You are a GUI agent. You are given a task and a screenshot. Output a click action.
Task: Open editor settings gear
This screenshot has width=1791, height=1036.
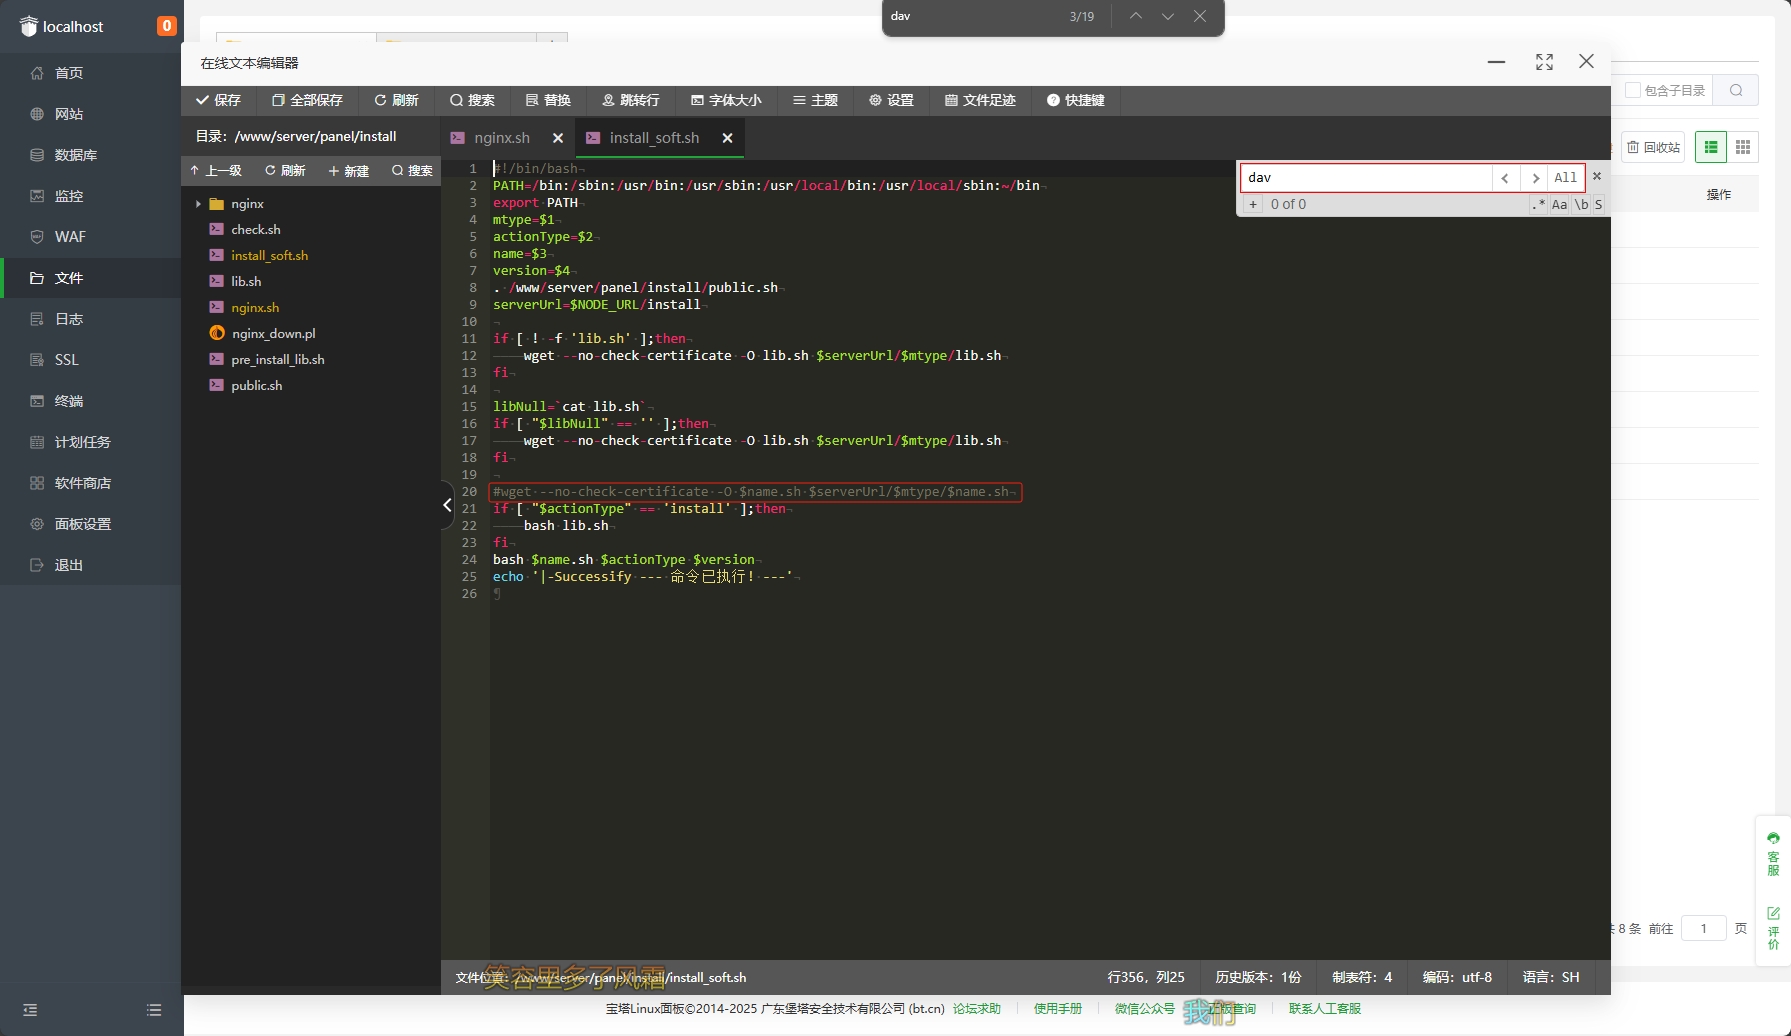[891, 100]
